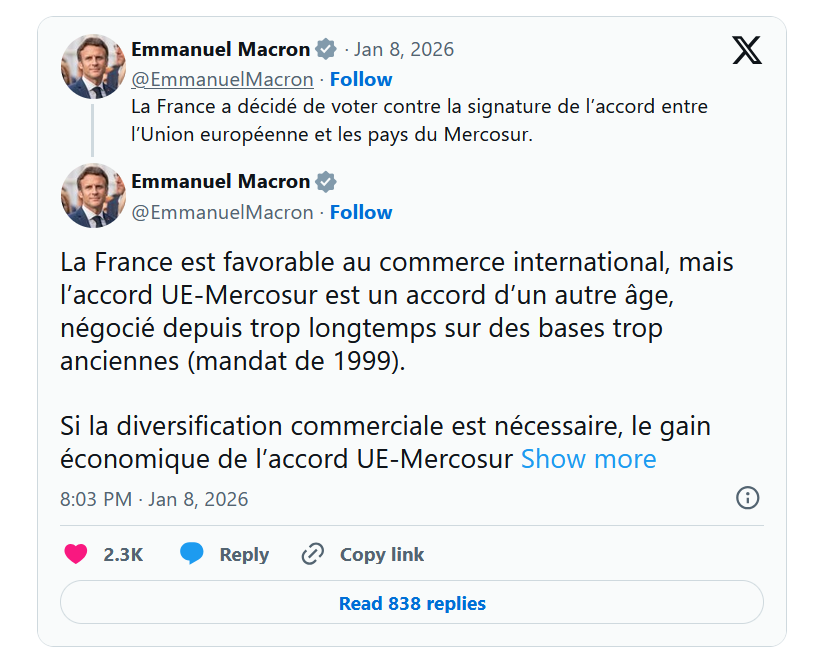Click the second verified badge icon
Screen dimensions: 826x653
(x=326, y=182)
